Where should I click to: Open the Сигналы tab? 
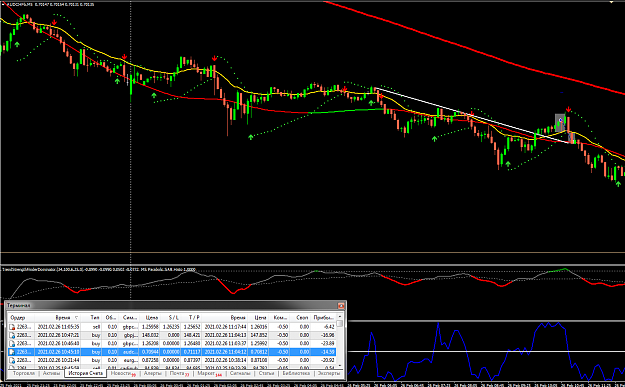240,373
